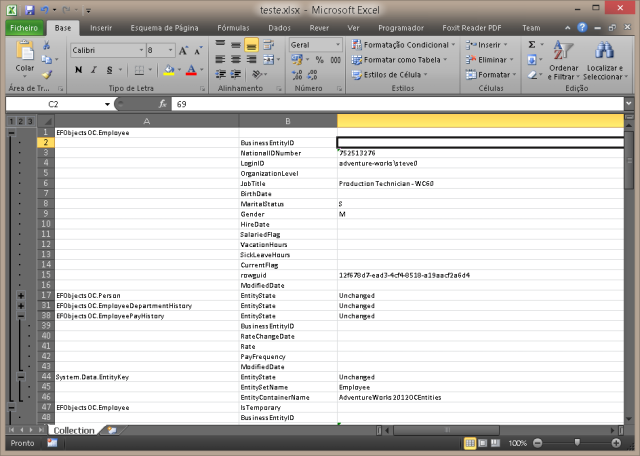Click the save disk icon
640x456 pixels.
click(x=29, y=10)
